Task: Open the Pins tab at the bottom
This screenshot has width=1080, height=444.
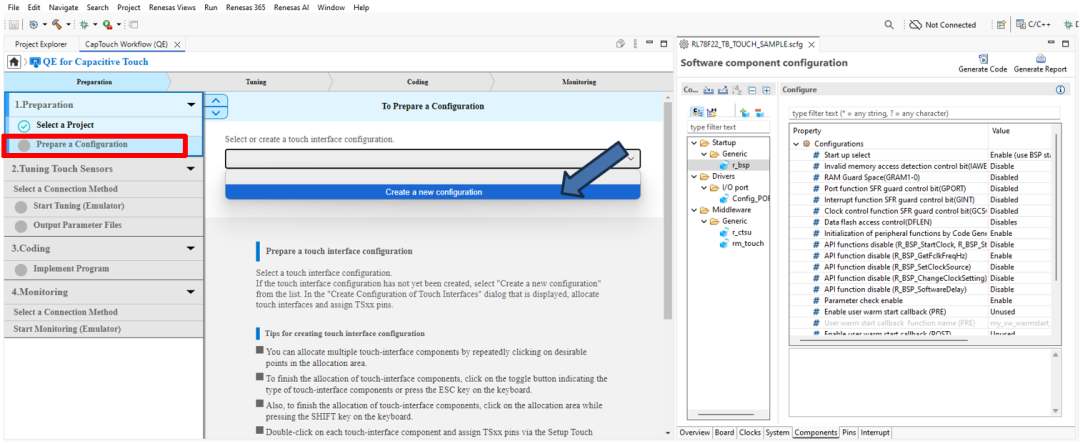Action: click(x=849, y=433)
